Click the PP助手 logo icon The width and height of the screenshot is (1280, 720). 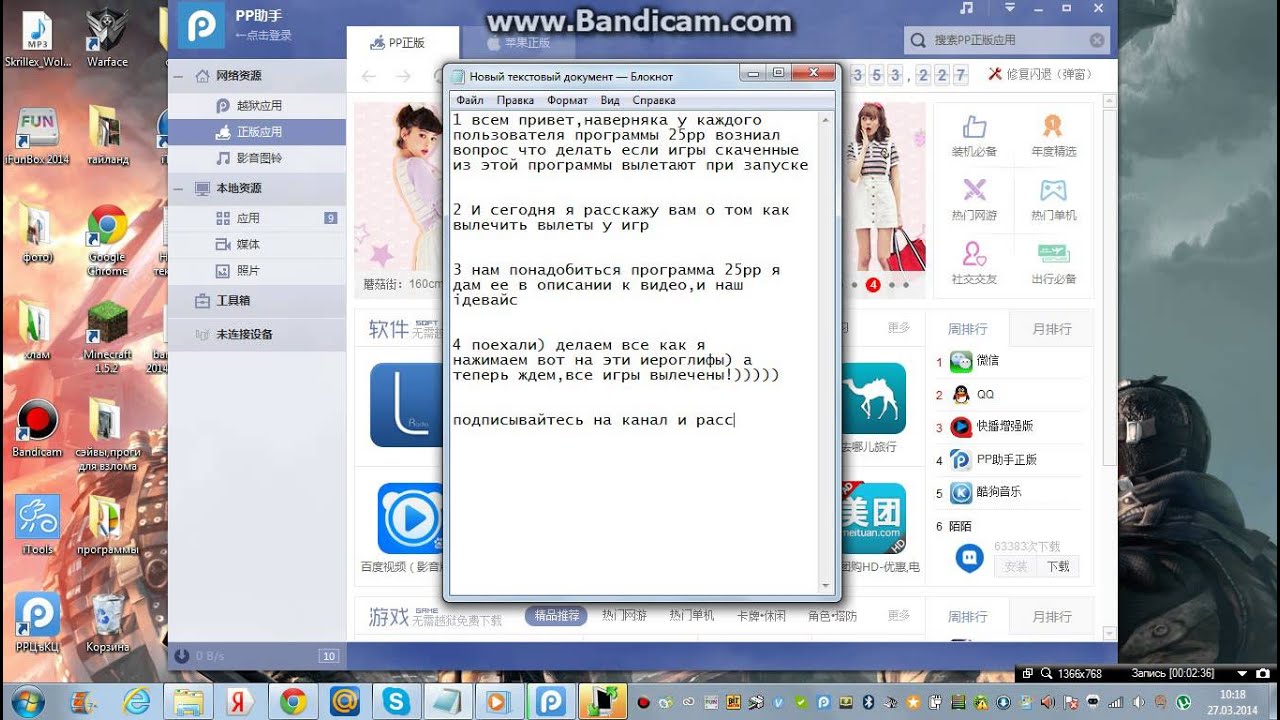[x=201, y=25]
